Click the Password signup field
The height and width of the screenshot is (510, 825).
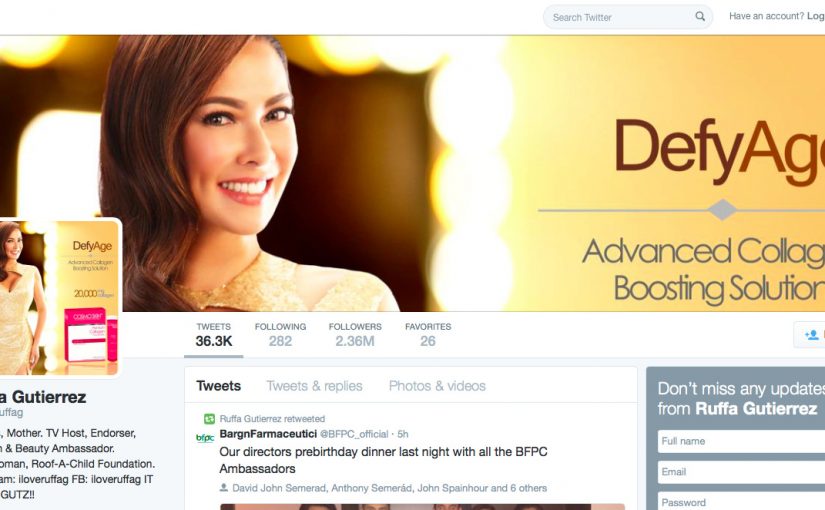click(741, 502)
